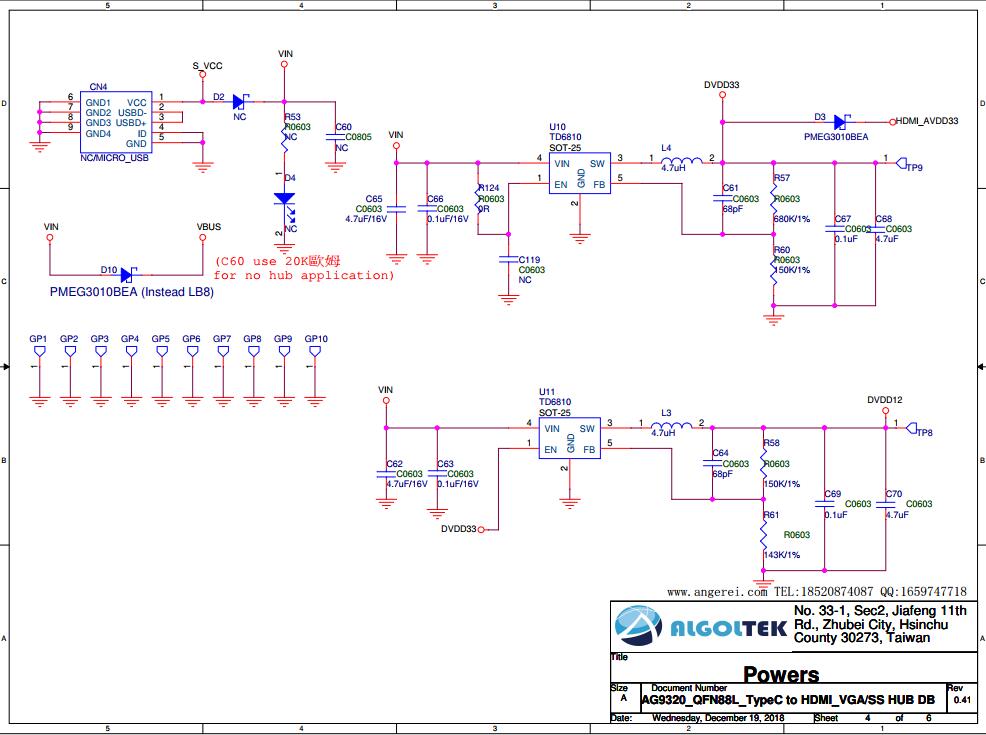Click the S_VCC net label
This screenshot has width=986, height=735.
(x=207, y=65)
